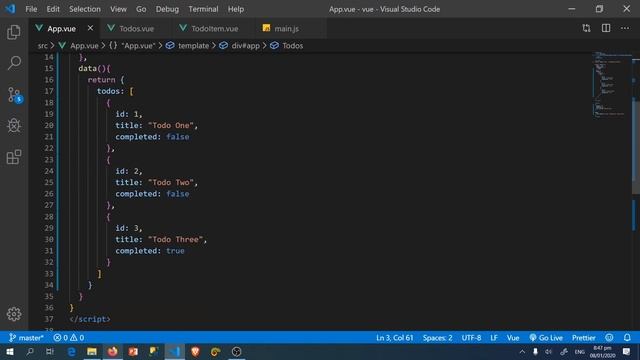Open Windows taskbar search

click(30, 351)
